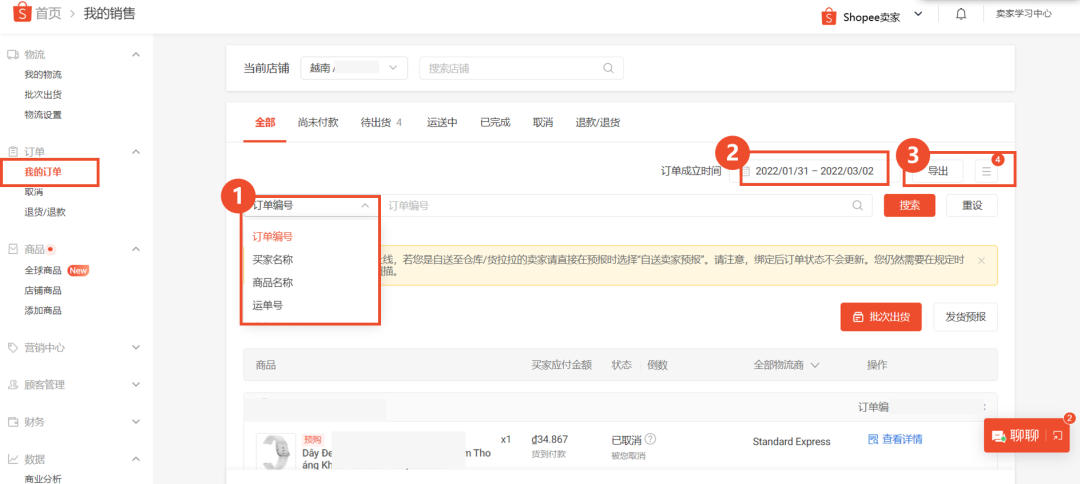Click the search magnifier in the store search box

point(608,69)
